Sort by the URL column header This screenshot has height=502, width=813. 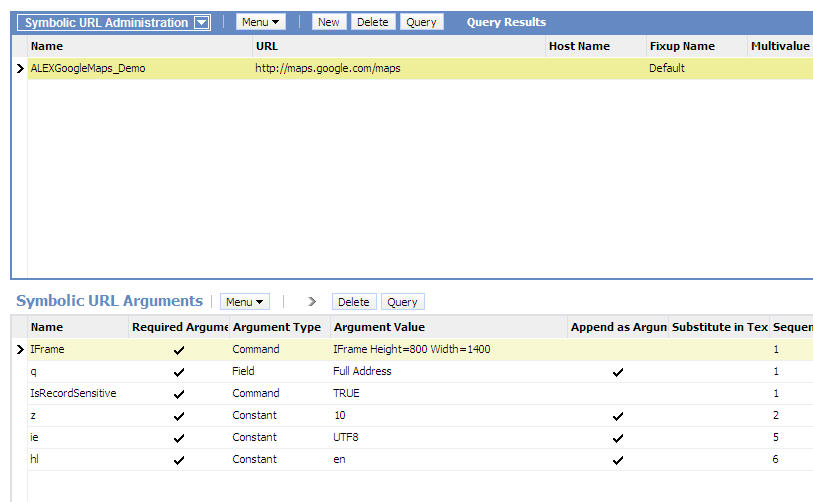point(399,46)
